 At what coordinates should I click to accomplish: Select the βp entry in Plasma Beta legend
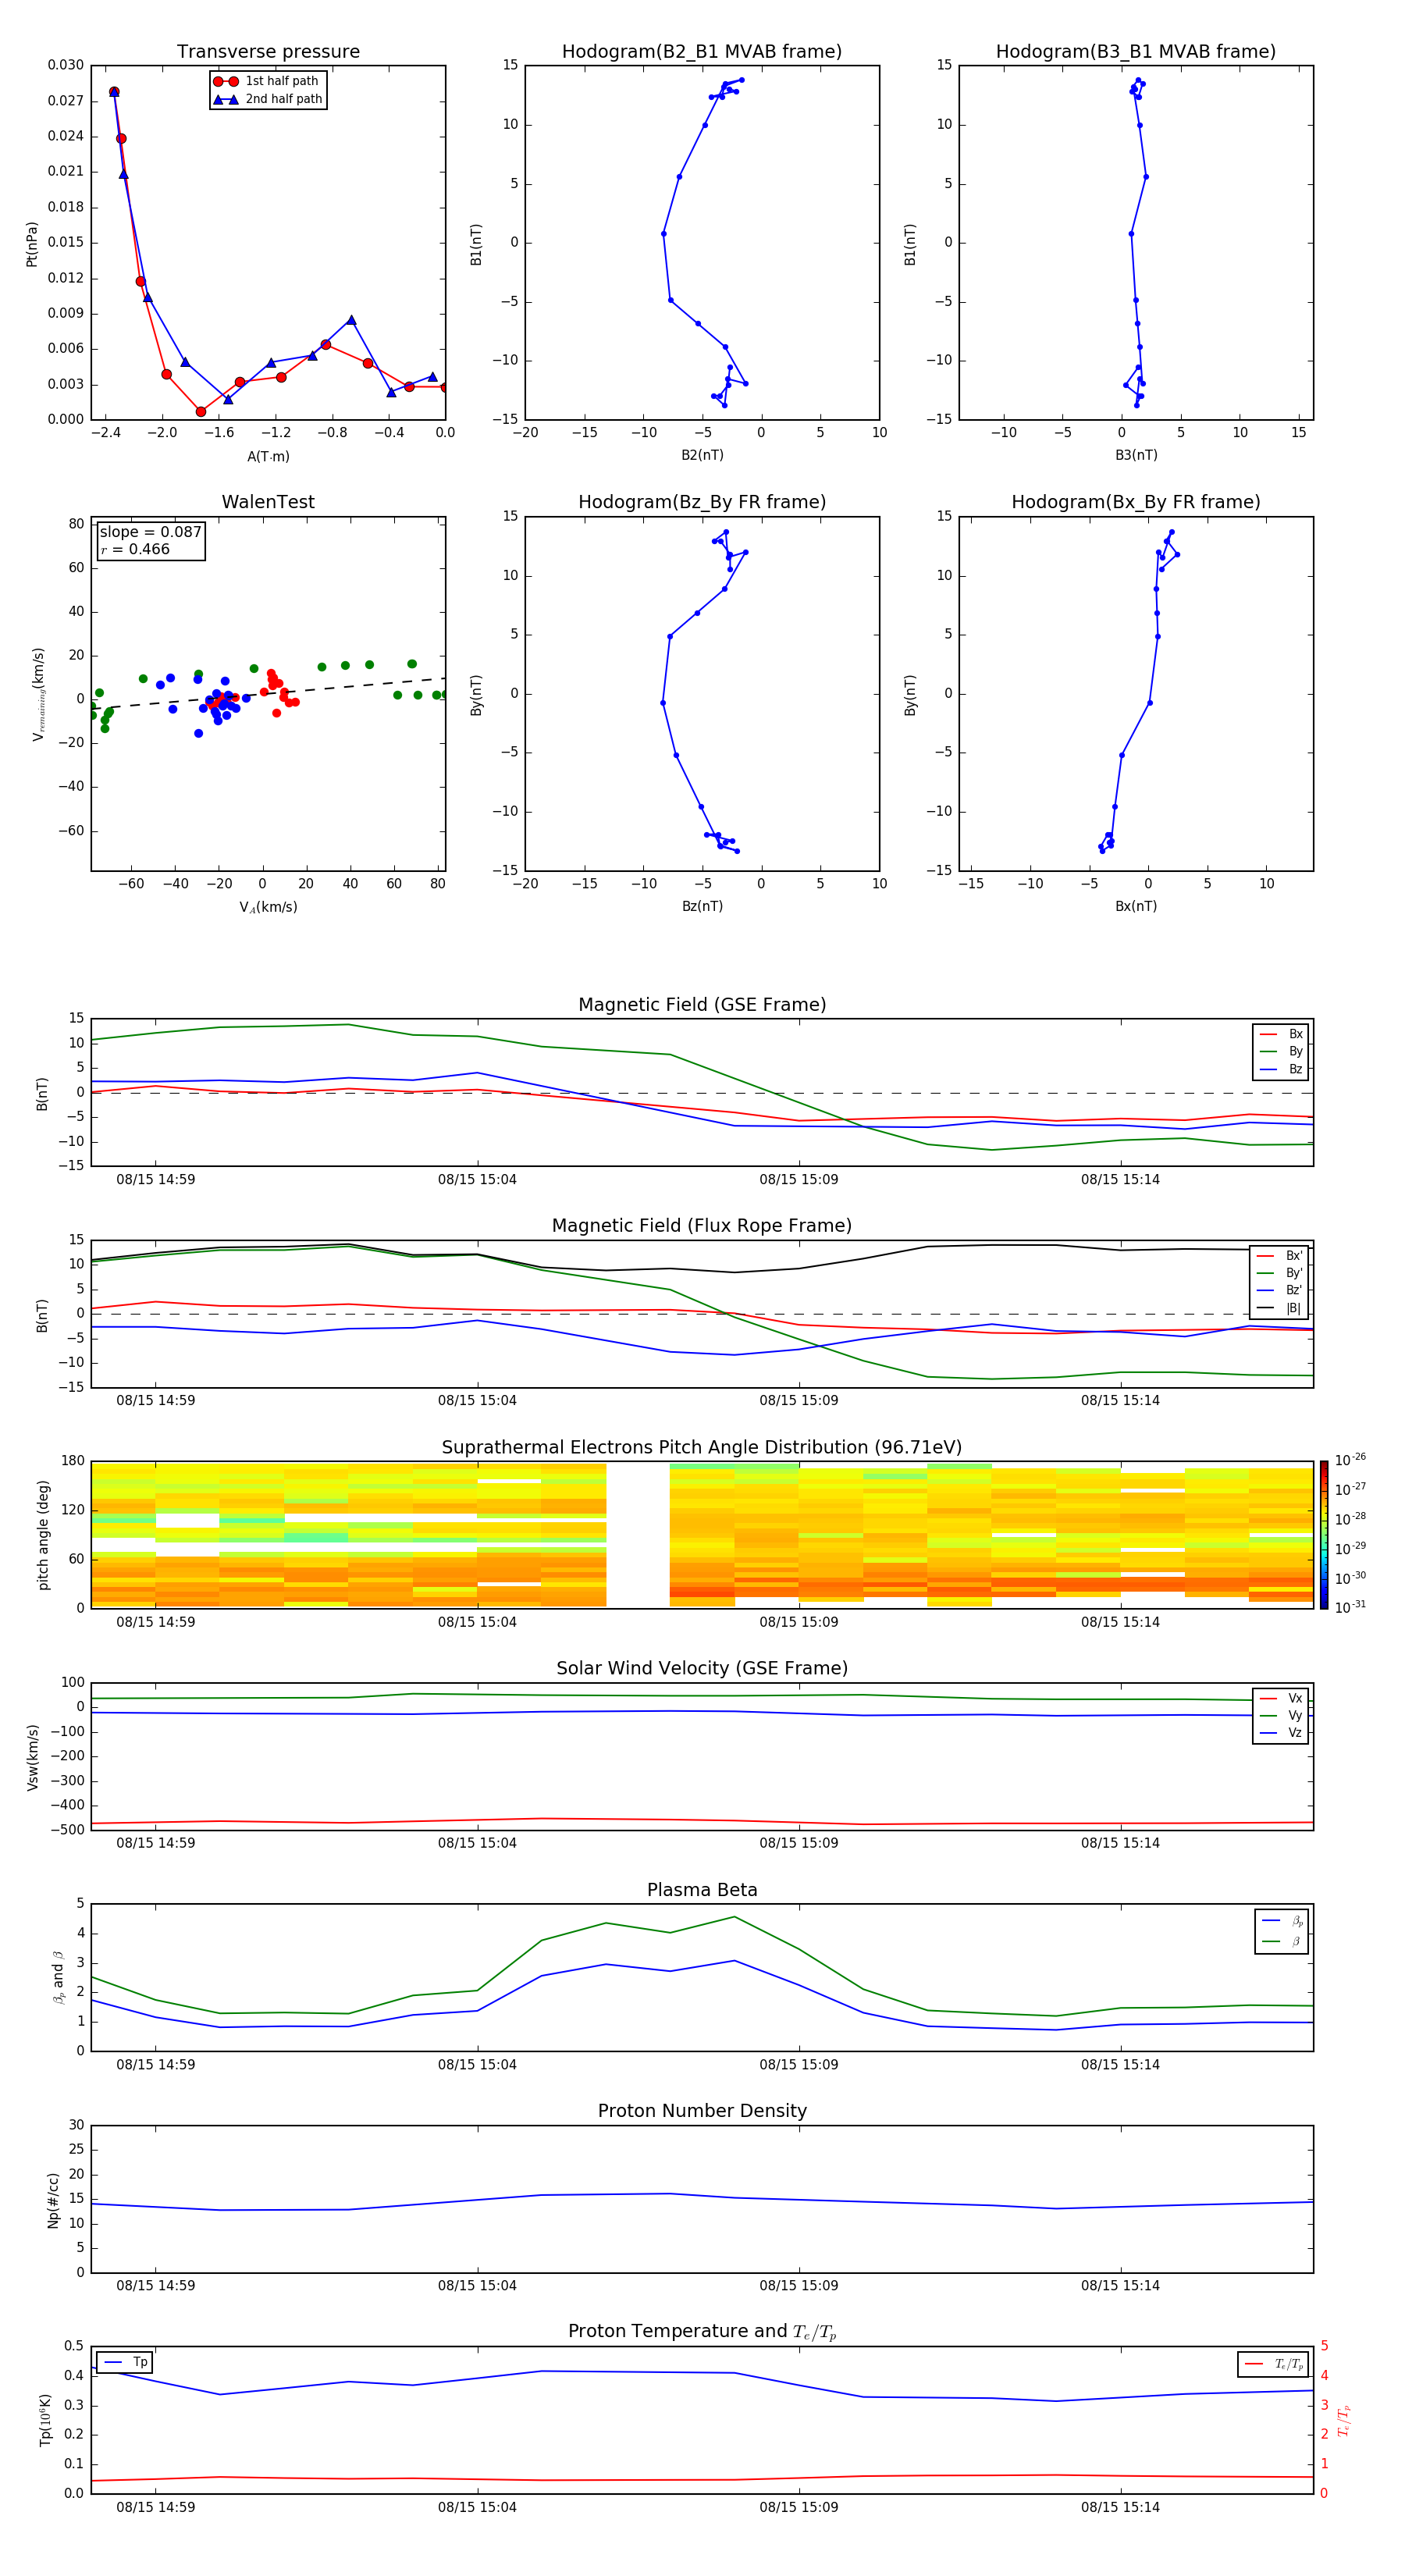pyautogui.click(x=1283, y=1921)
